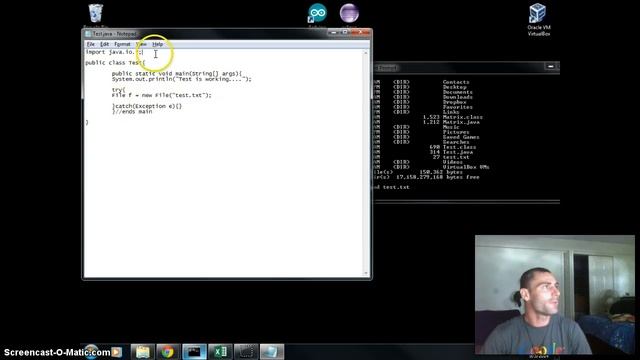The height and width of the screenshot is (360, 640).
Task: Click the 'import java.io.' line in Notepad
Action: tap(114, 52)
